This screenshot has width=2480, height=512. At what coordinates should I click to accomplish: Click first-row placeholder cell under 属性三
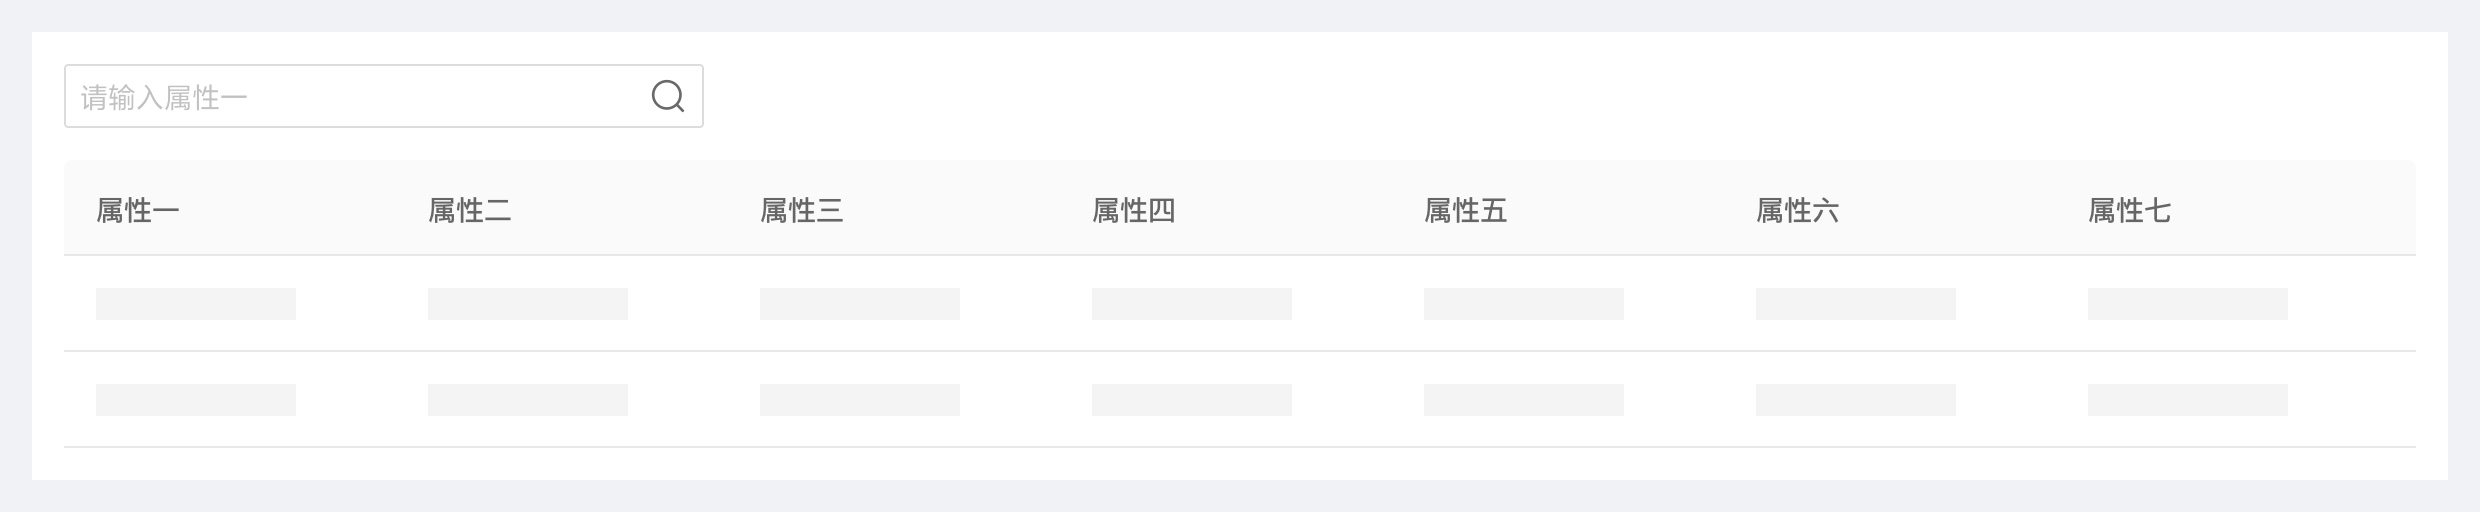[x=860, y=304]
